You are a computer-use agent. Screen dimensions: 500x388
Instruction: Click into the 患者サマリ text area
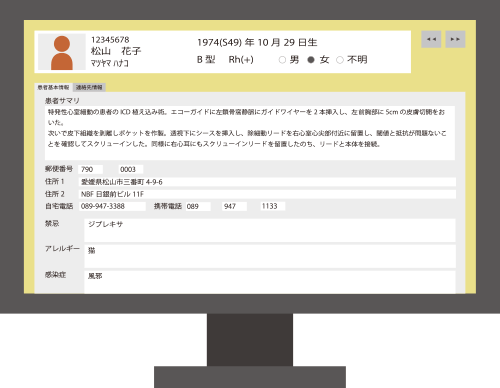point(250,133)
